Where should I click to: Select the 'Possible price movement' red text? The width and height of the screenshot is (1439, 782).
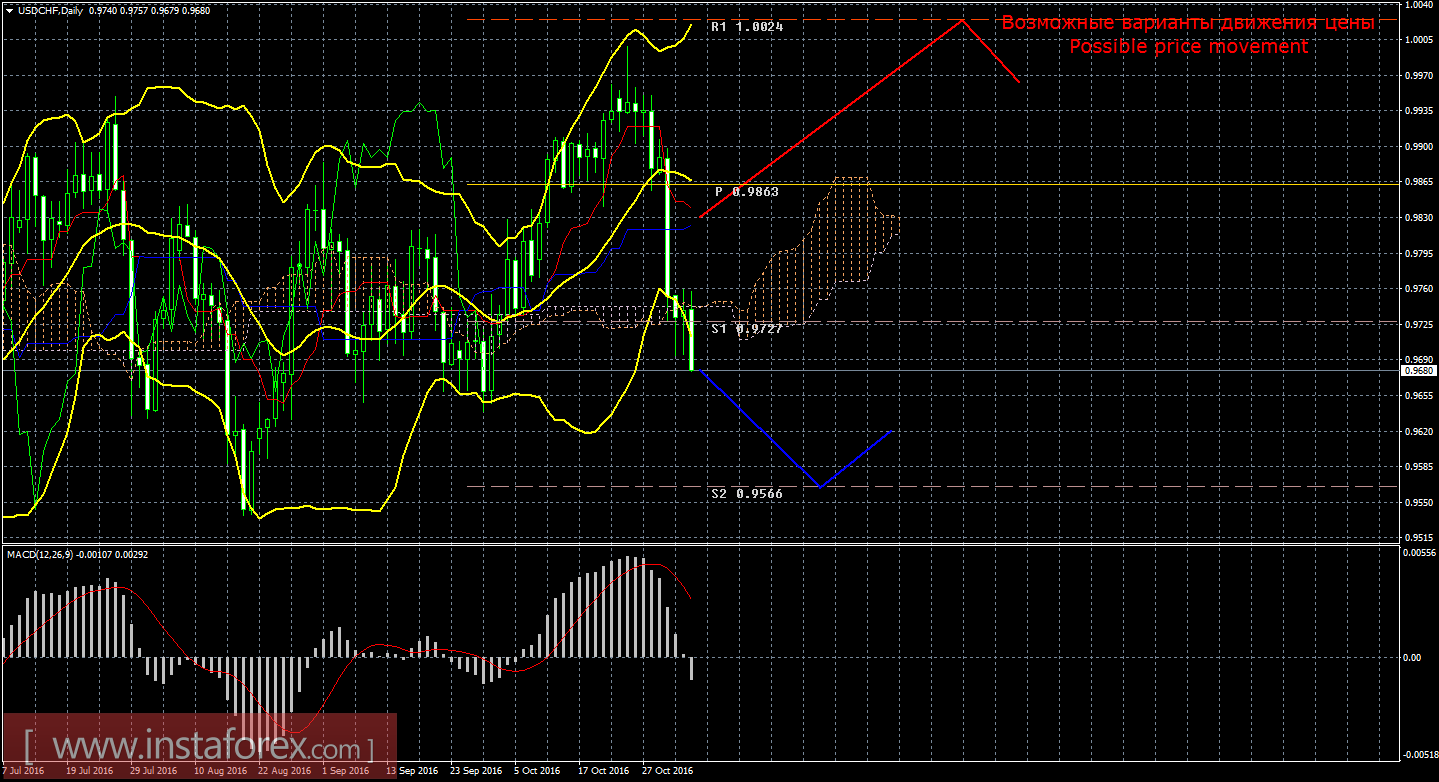click(x=1188, y=47)
